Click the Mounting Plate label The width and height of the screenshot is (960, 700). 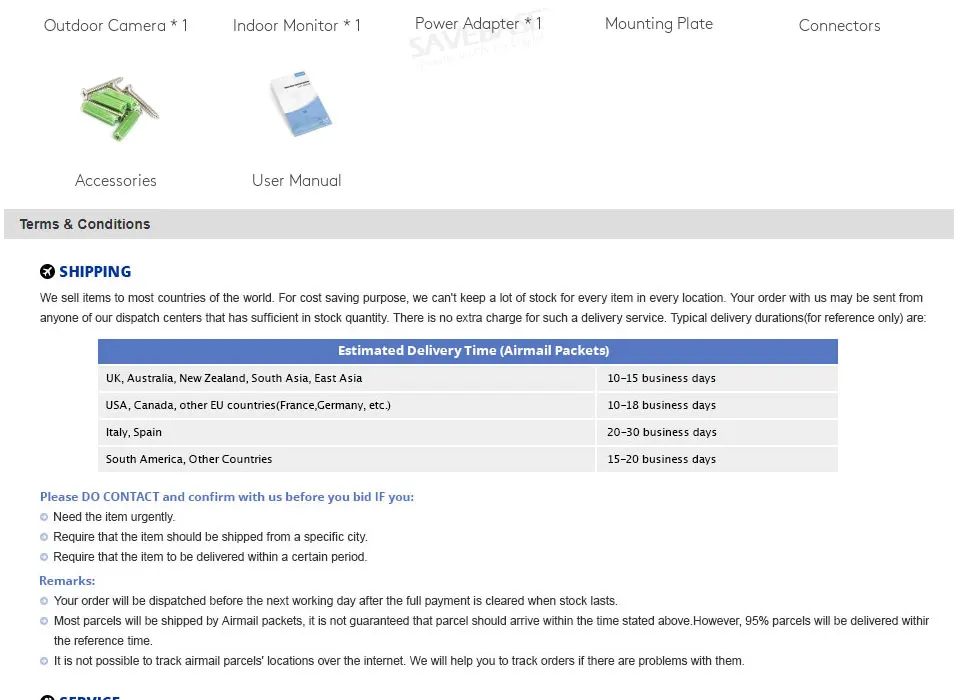pos(659,24)
